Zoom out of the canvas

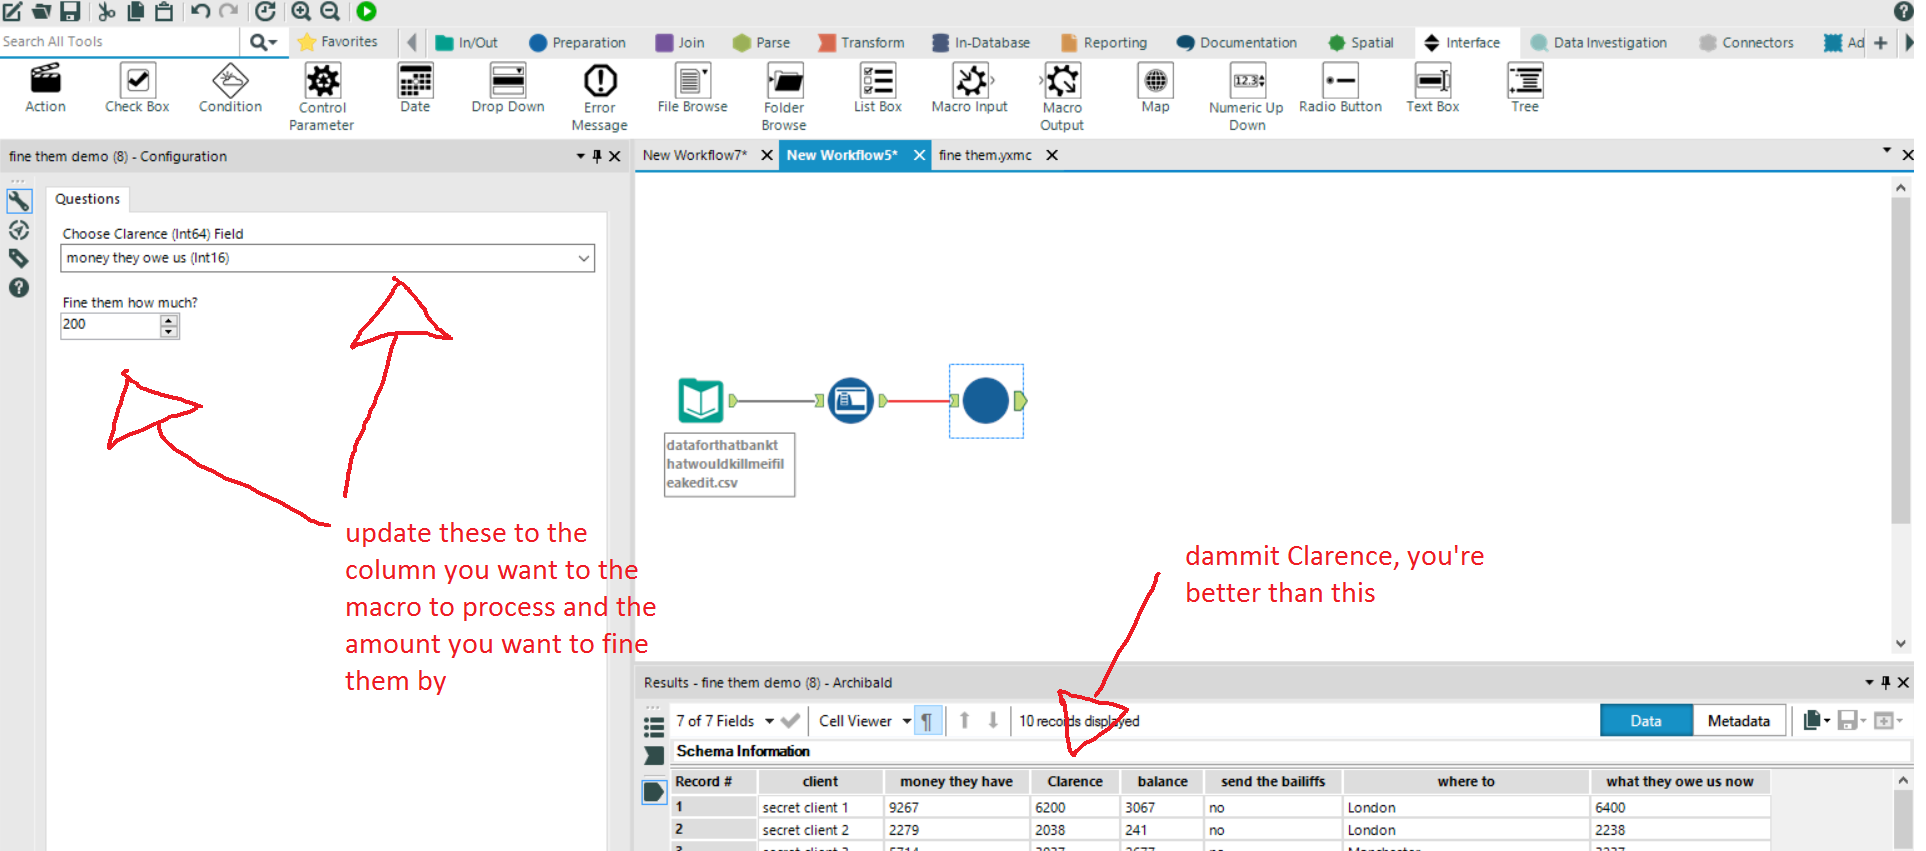pos(330,12)
